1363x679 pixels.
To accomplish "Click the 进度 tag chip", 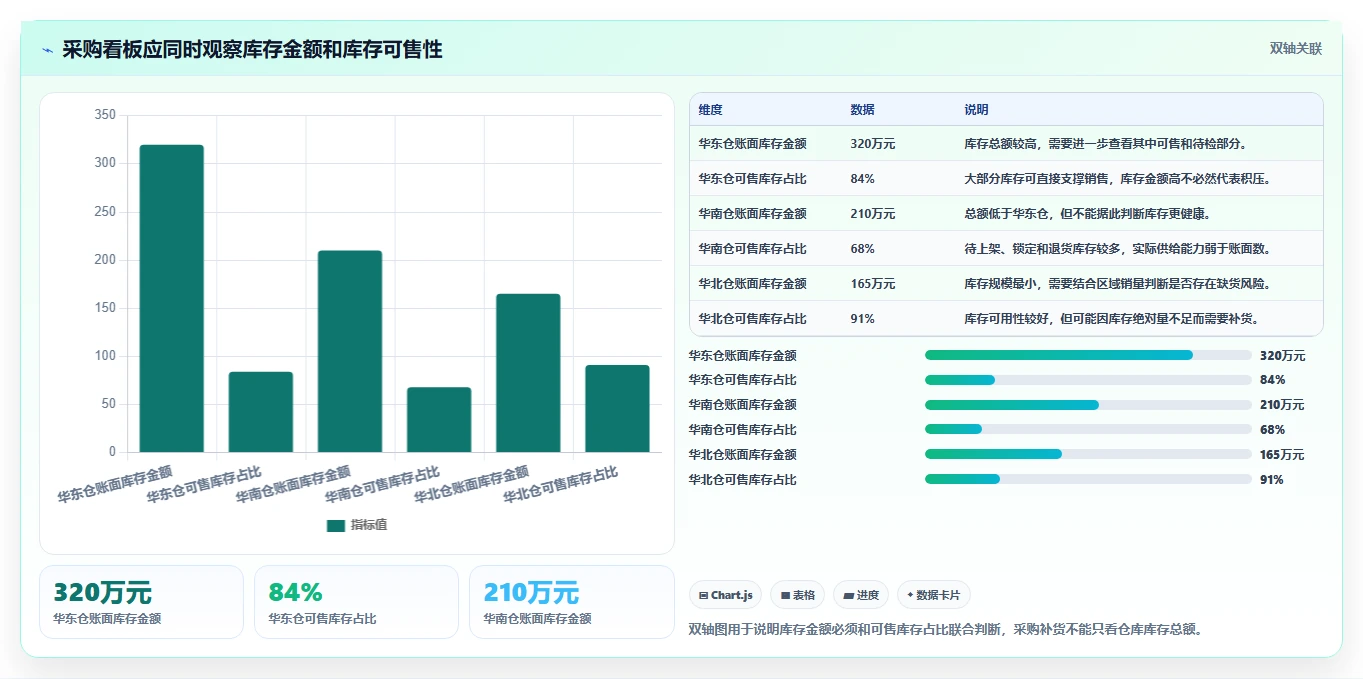I will pos(861,595).
